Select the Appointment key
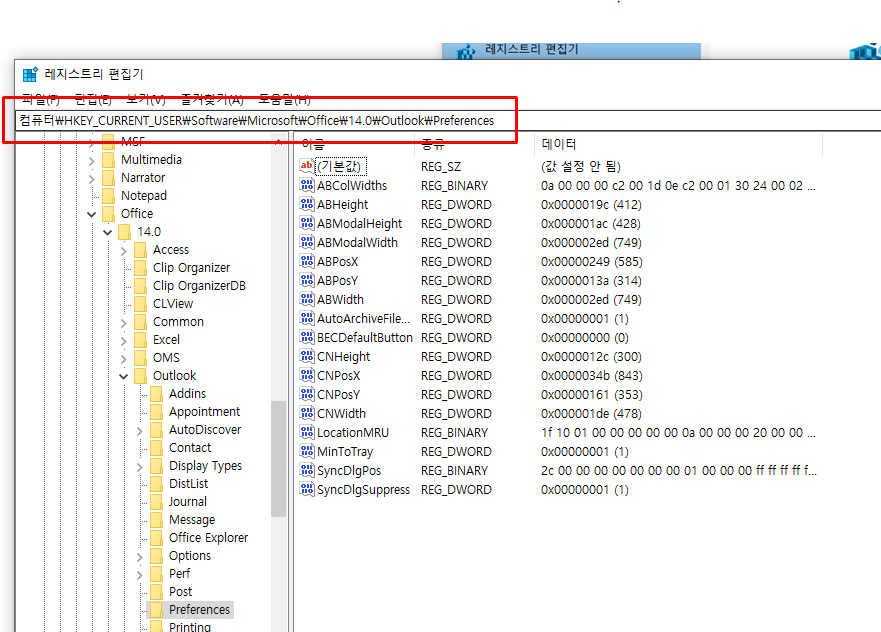Screen dimensions: 881x632 tap(205, 411)
